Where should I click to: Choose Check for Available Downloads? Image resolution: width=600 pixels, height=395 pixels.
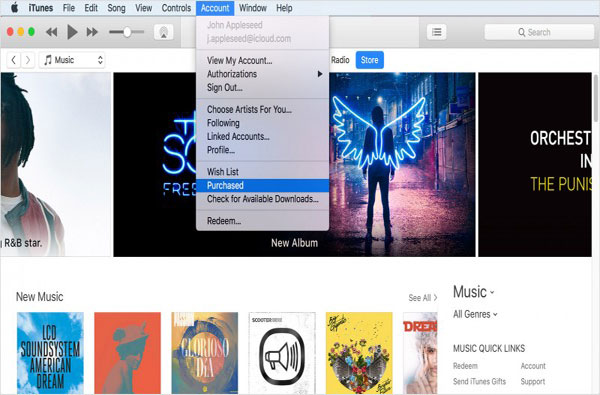click(262, 199)
